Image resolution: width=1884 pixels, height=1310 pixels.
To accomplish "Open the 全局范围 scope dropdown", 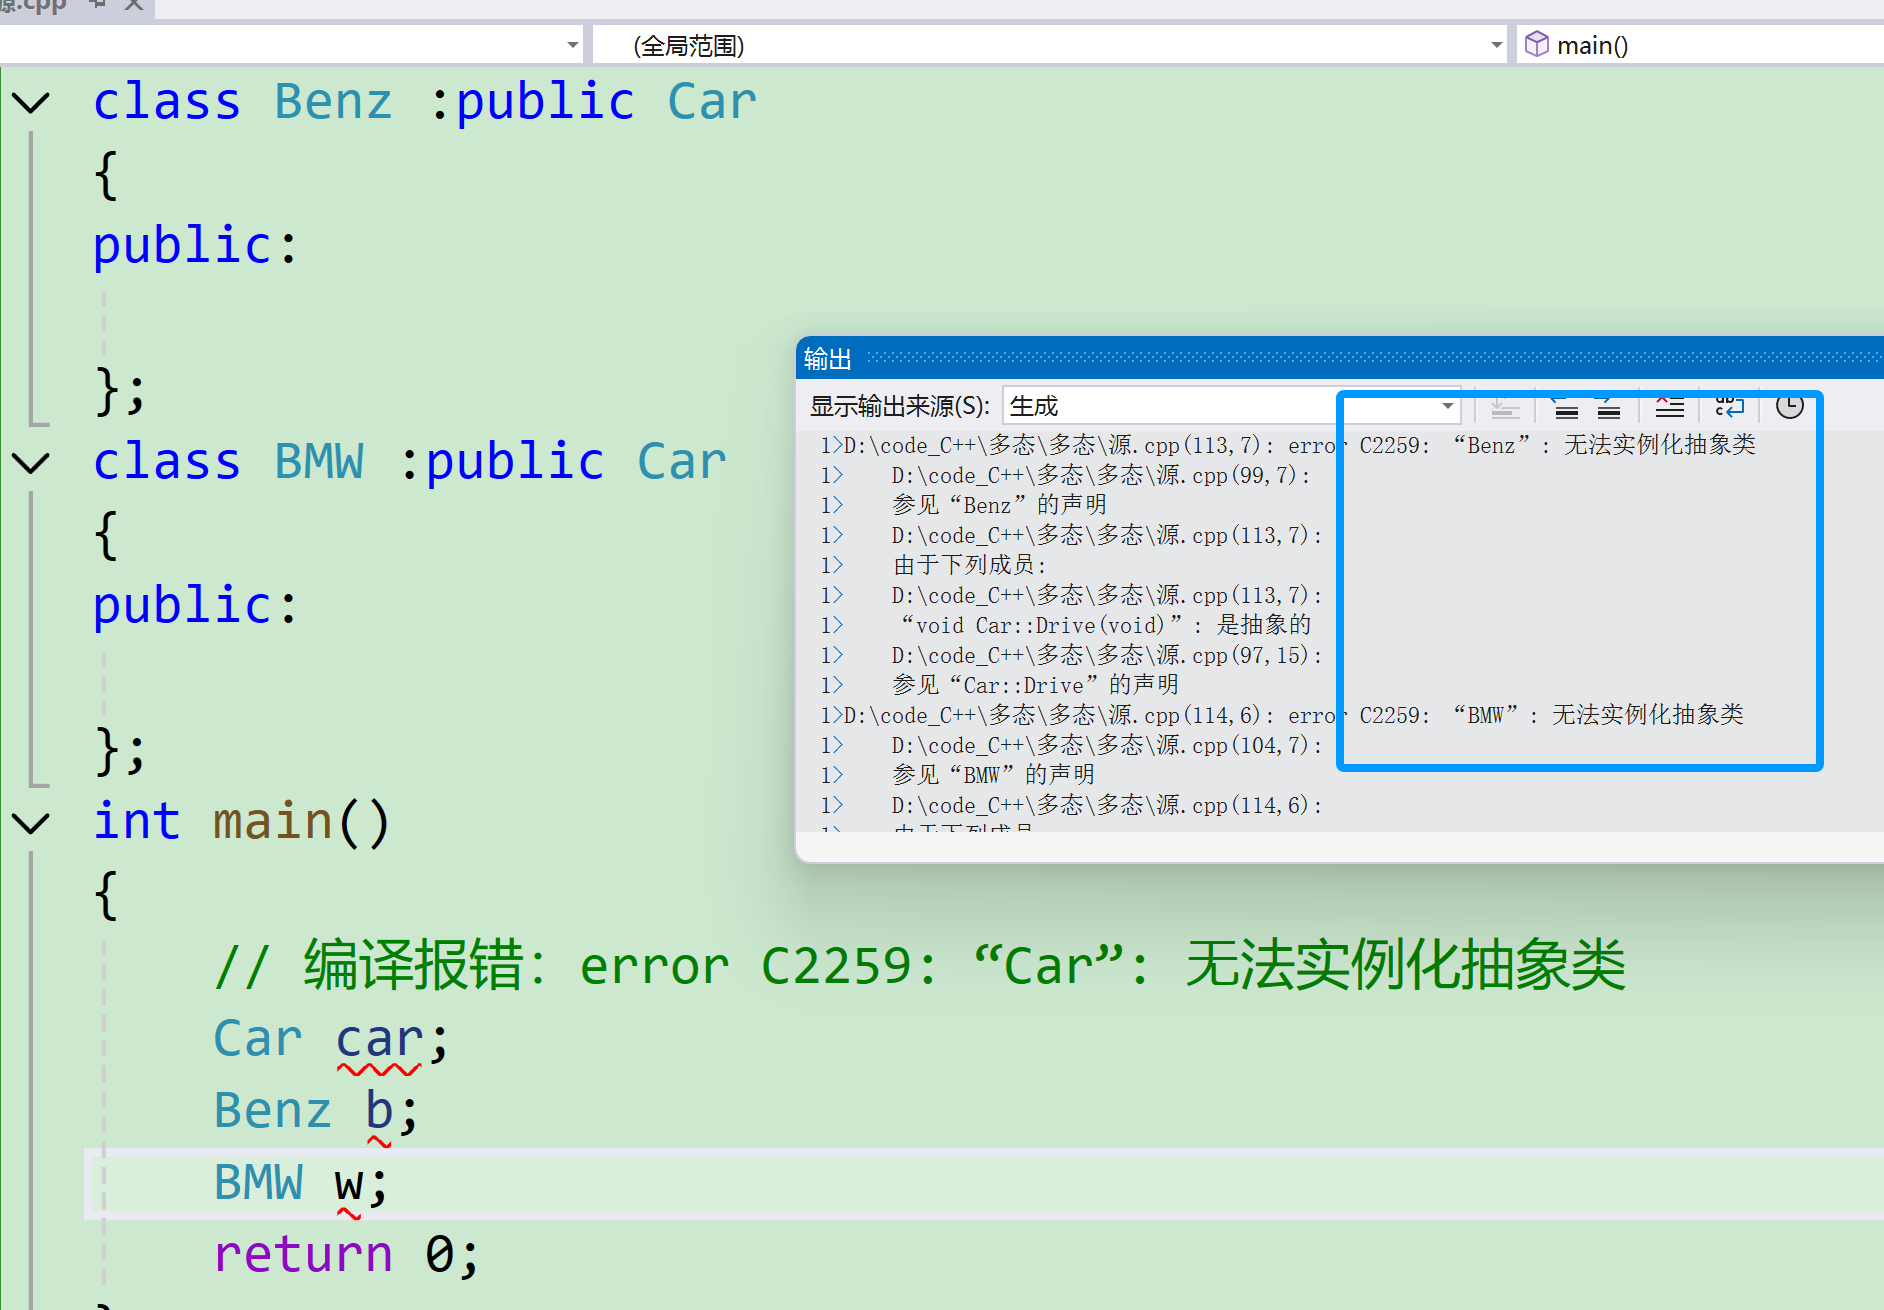I will (x=1496, y=45).
